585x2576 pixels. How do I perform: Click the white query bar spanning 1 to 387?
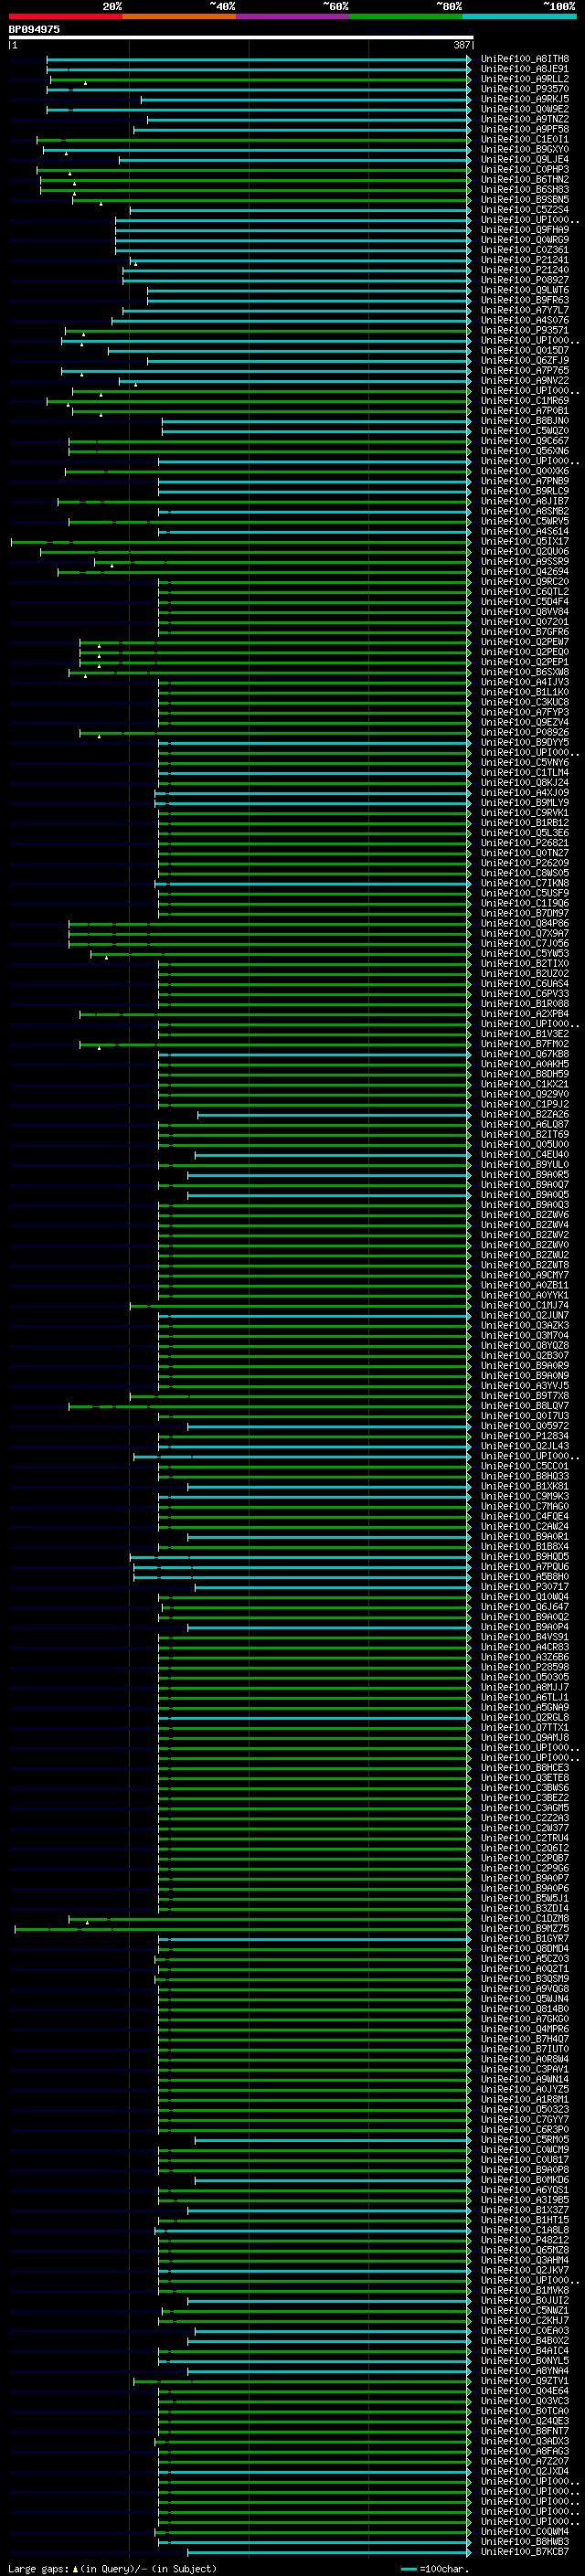coord(240,37)
